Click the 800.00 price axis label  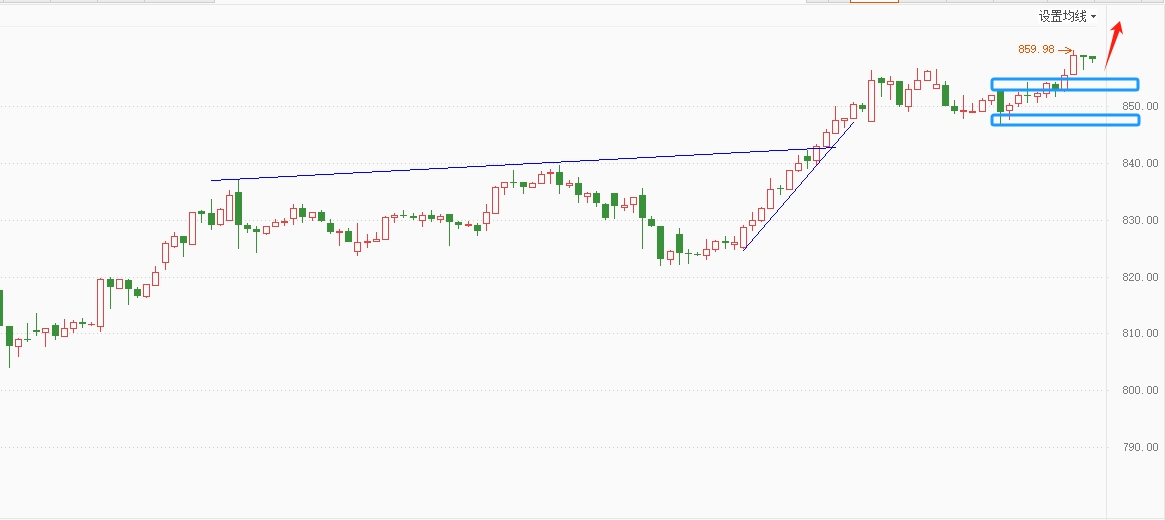(x=1140, y=390)
